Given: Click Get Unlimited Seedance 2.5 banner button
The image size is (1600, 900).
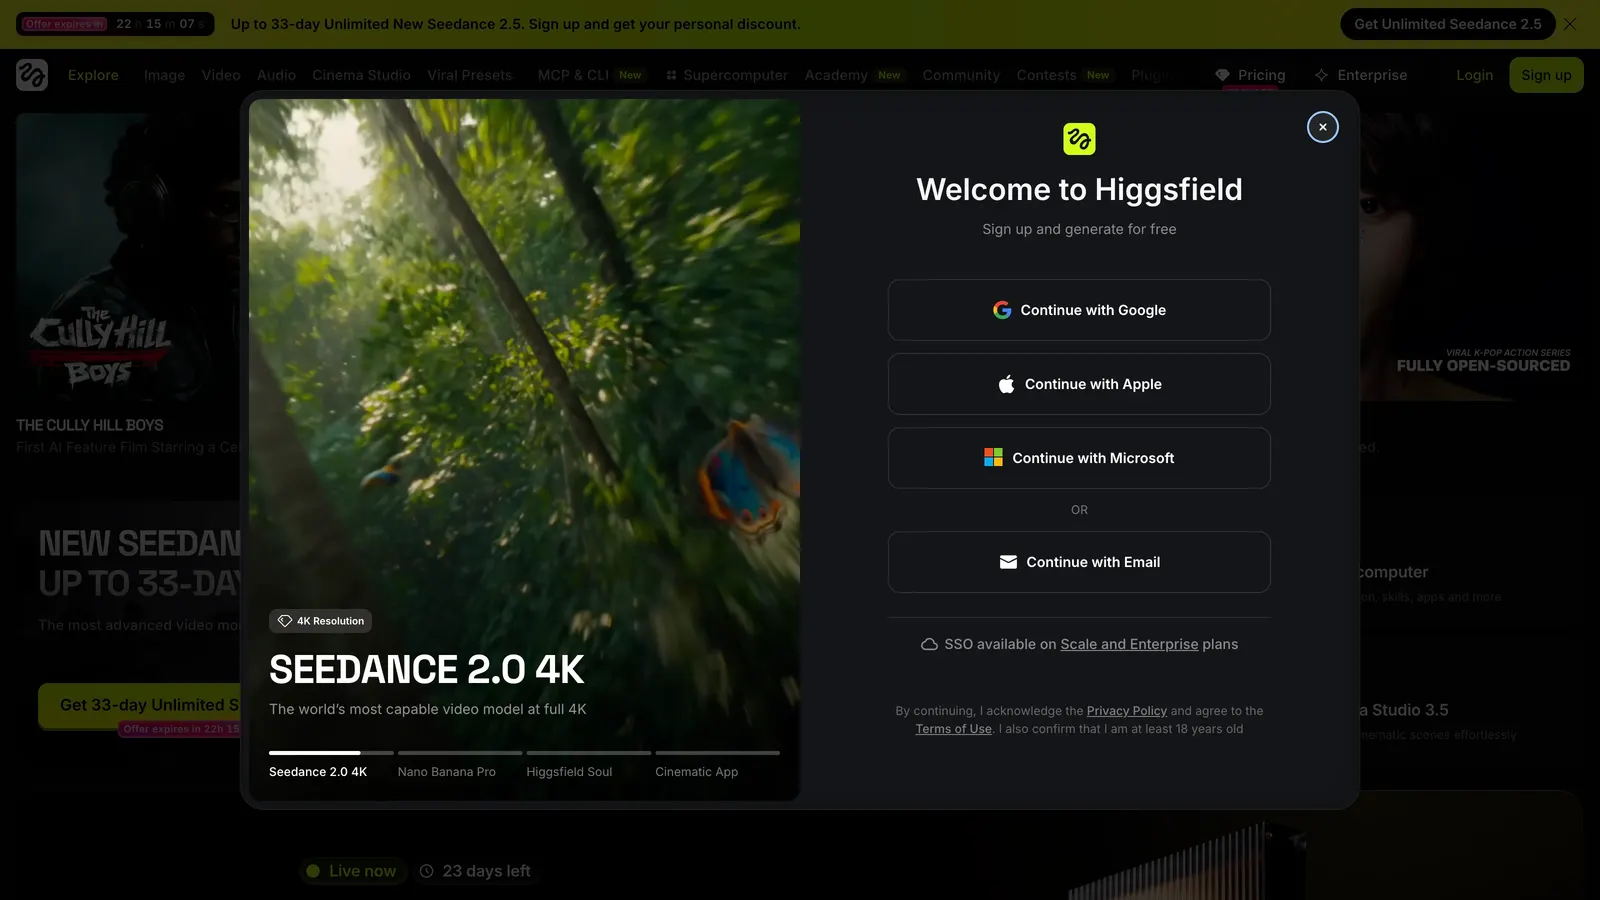Looking at the screenshot, I should point(1448,24).
